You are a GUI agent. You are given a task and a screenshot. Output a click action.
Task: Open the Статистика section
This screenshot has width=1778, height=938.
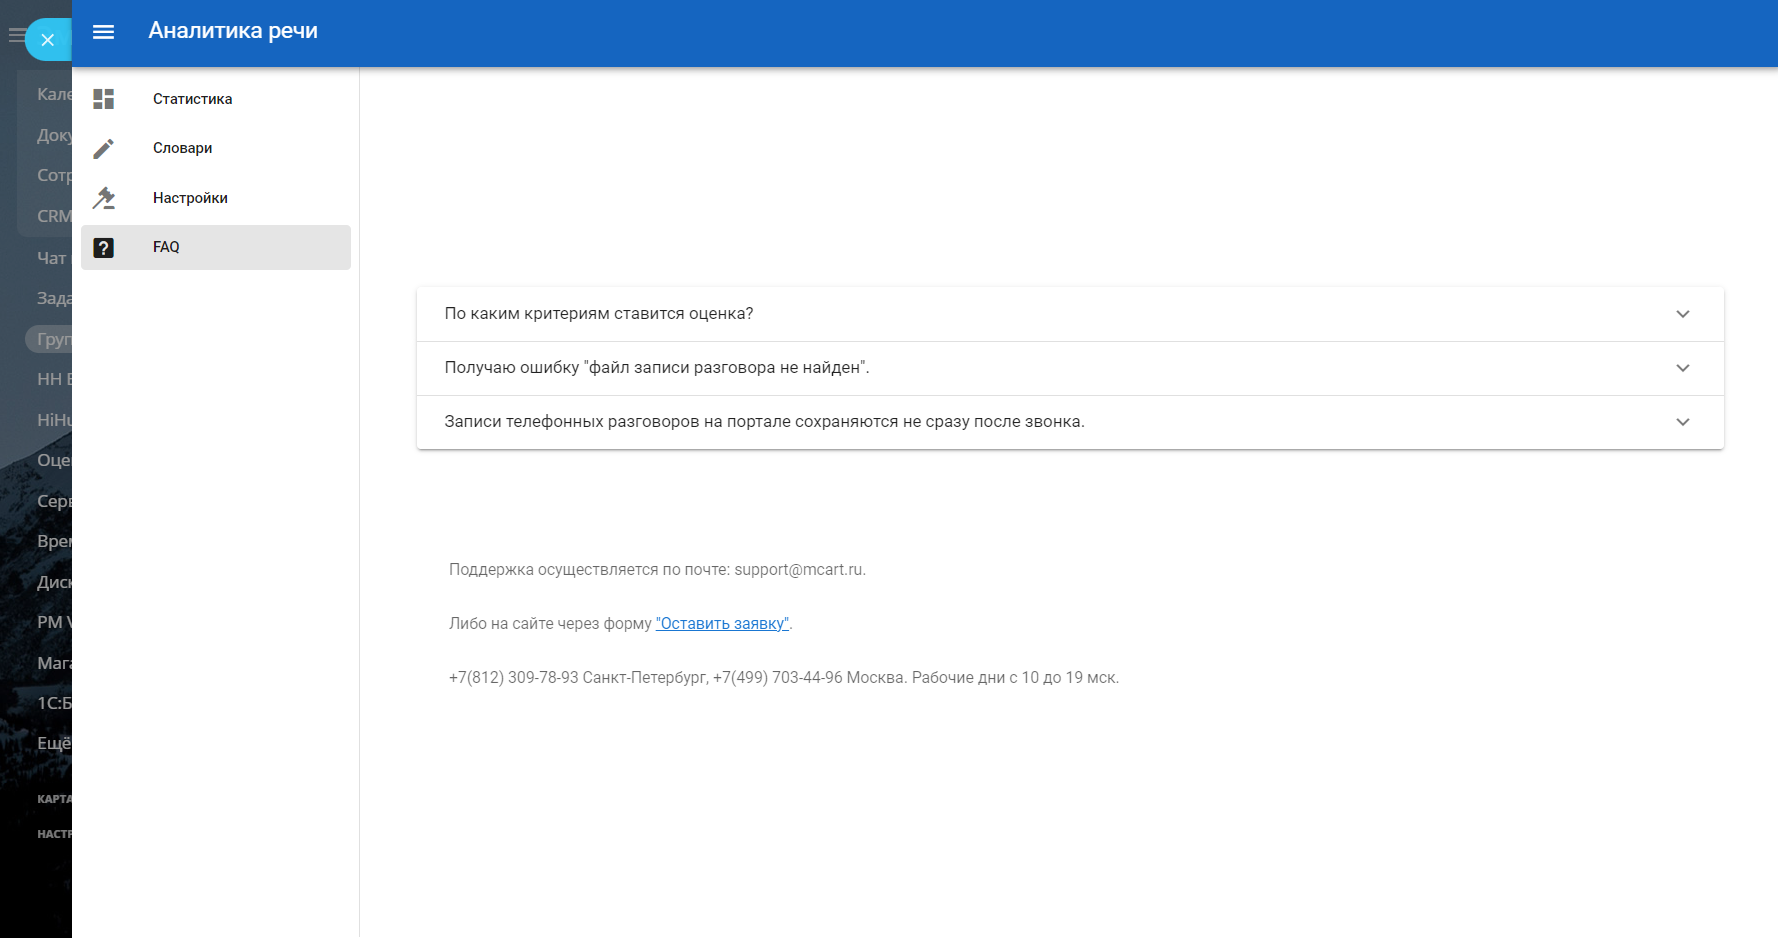click(216, 99)
